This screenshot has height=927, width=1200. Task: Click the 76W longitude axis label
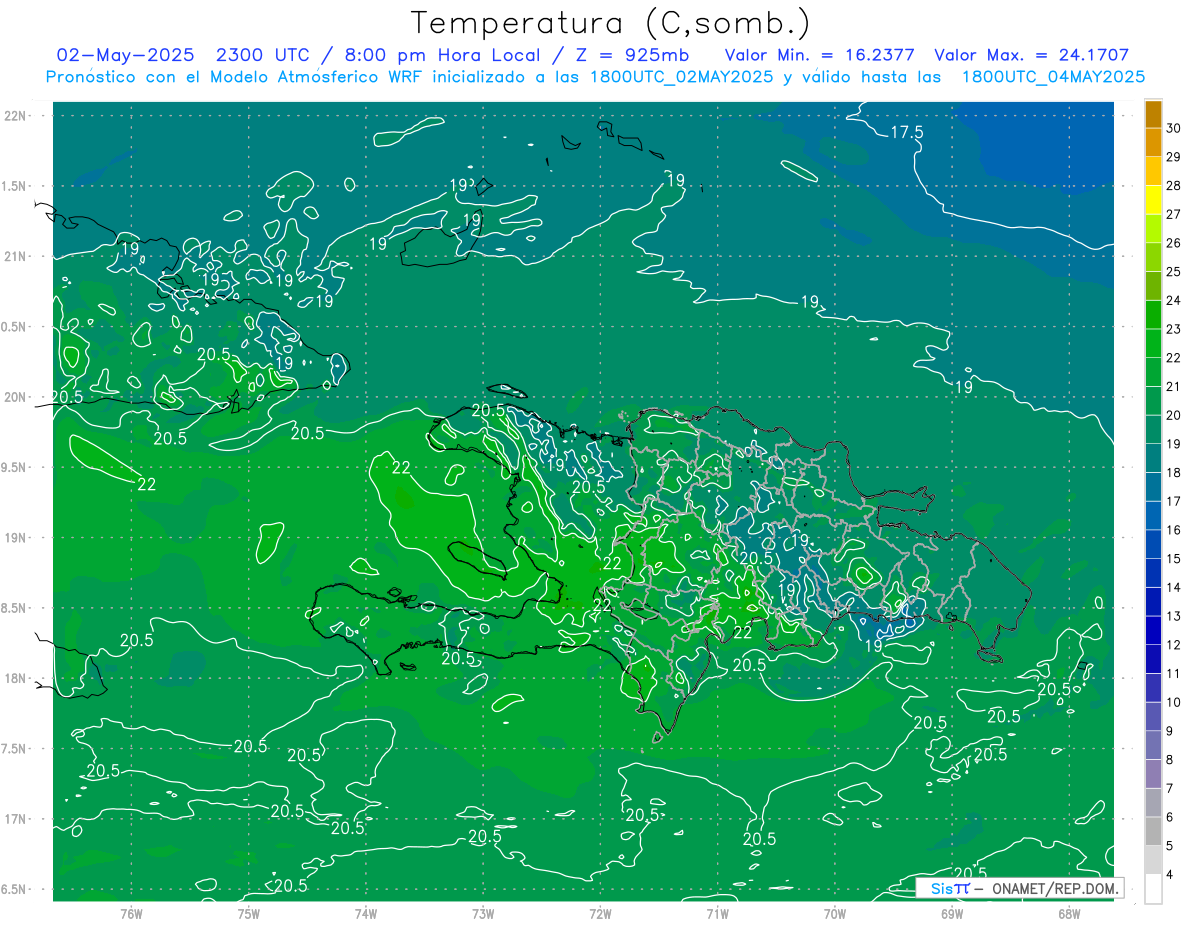click(131, 914)
